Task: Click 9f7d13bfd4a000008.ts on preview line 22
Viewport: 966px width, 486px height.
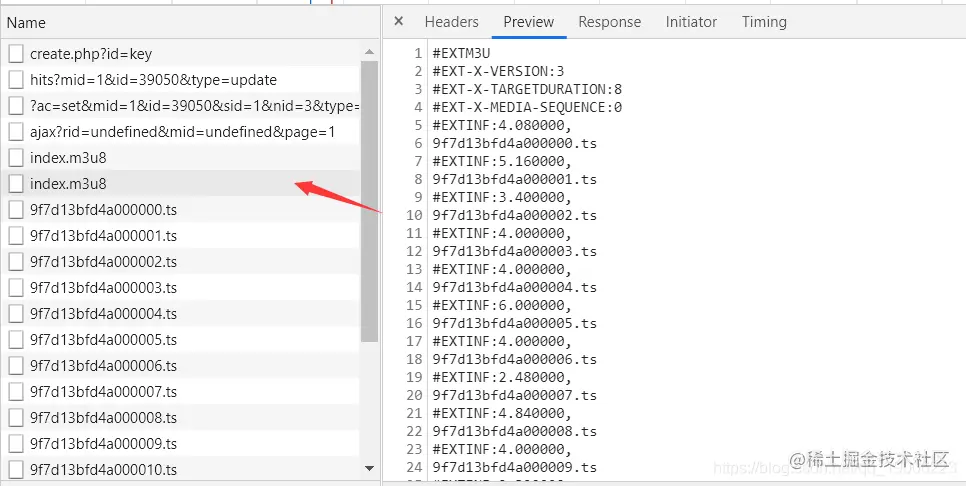Action: point(514,431)
